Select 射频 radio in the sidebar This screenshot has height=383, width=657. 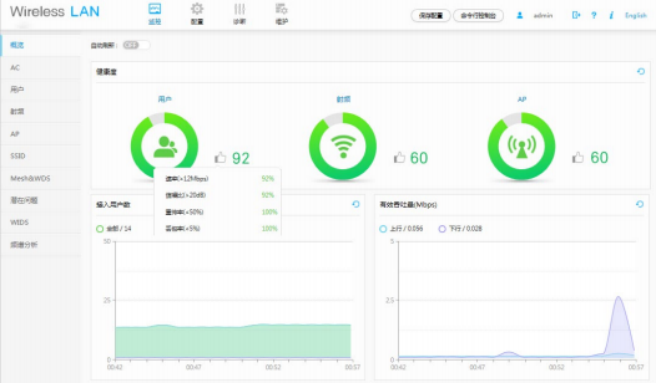tap(41, 111)
